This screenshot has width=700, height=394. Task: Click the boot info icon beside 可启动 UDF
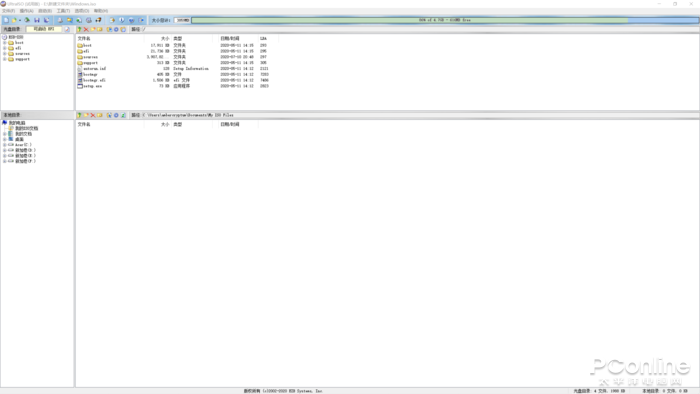(x=67, y=29)
